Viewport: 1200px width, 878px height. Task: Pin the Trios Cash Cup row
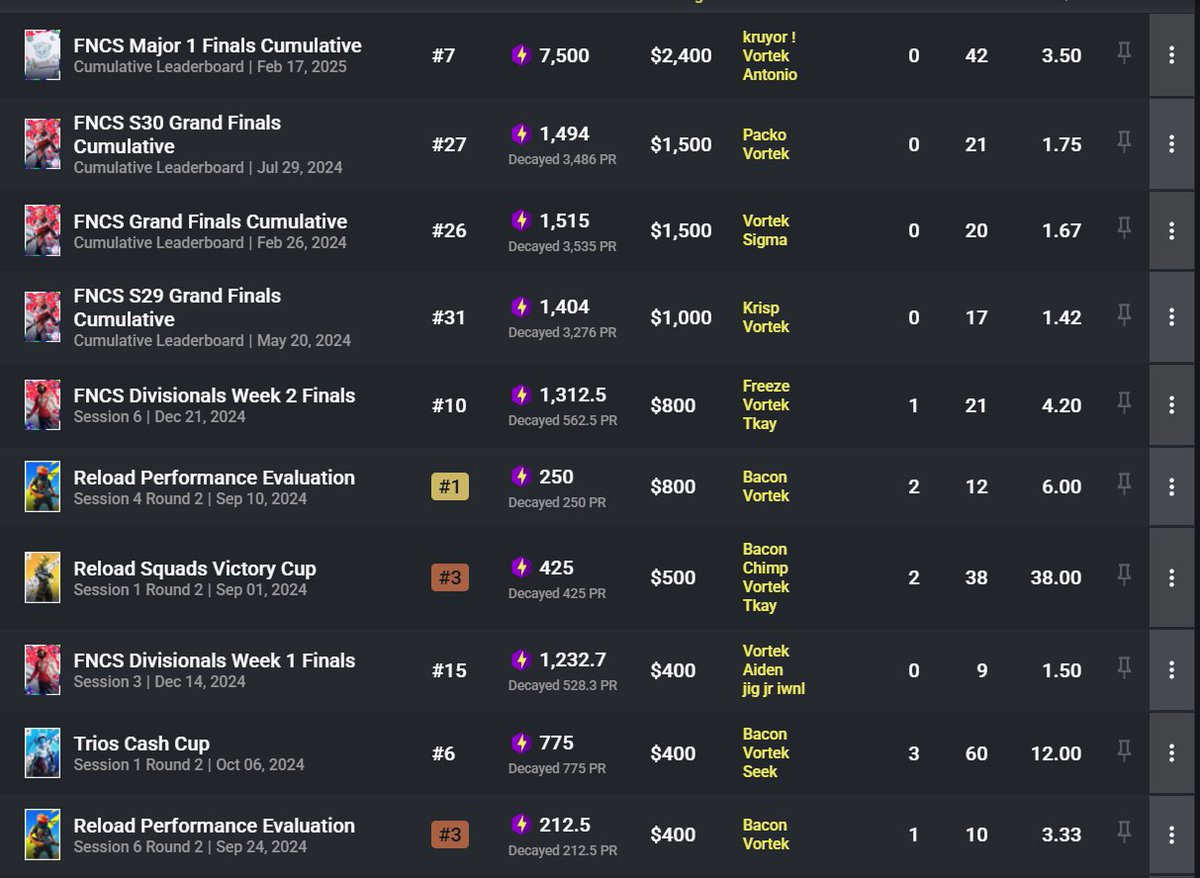pyautogui.click(x=1124, y=752)
